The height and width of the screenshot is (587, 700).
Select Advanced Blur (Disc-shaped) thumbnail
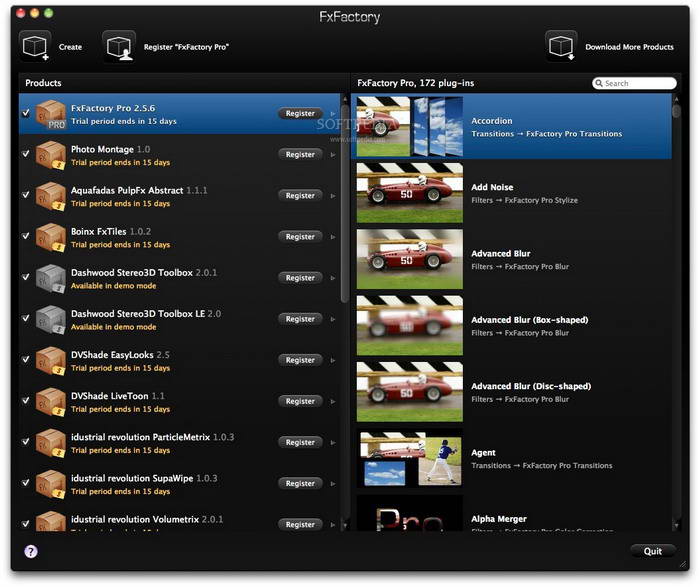(410, 392)
